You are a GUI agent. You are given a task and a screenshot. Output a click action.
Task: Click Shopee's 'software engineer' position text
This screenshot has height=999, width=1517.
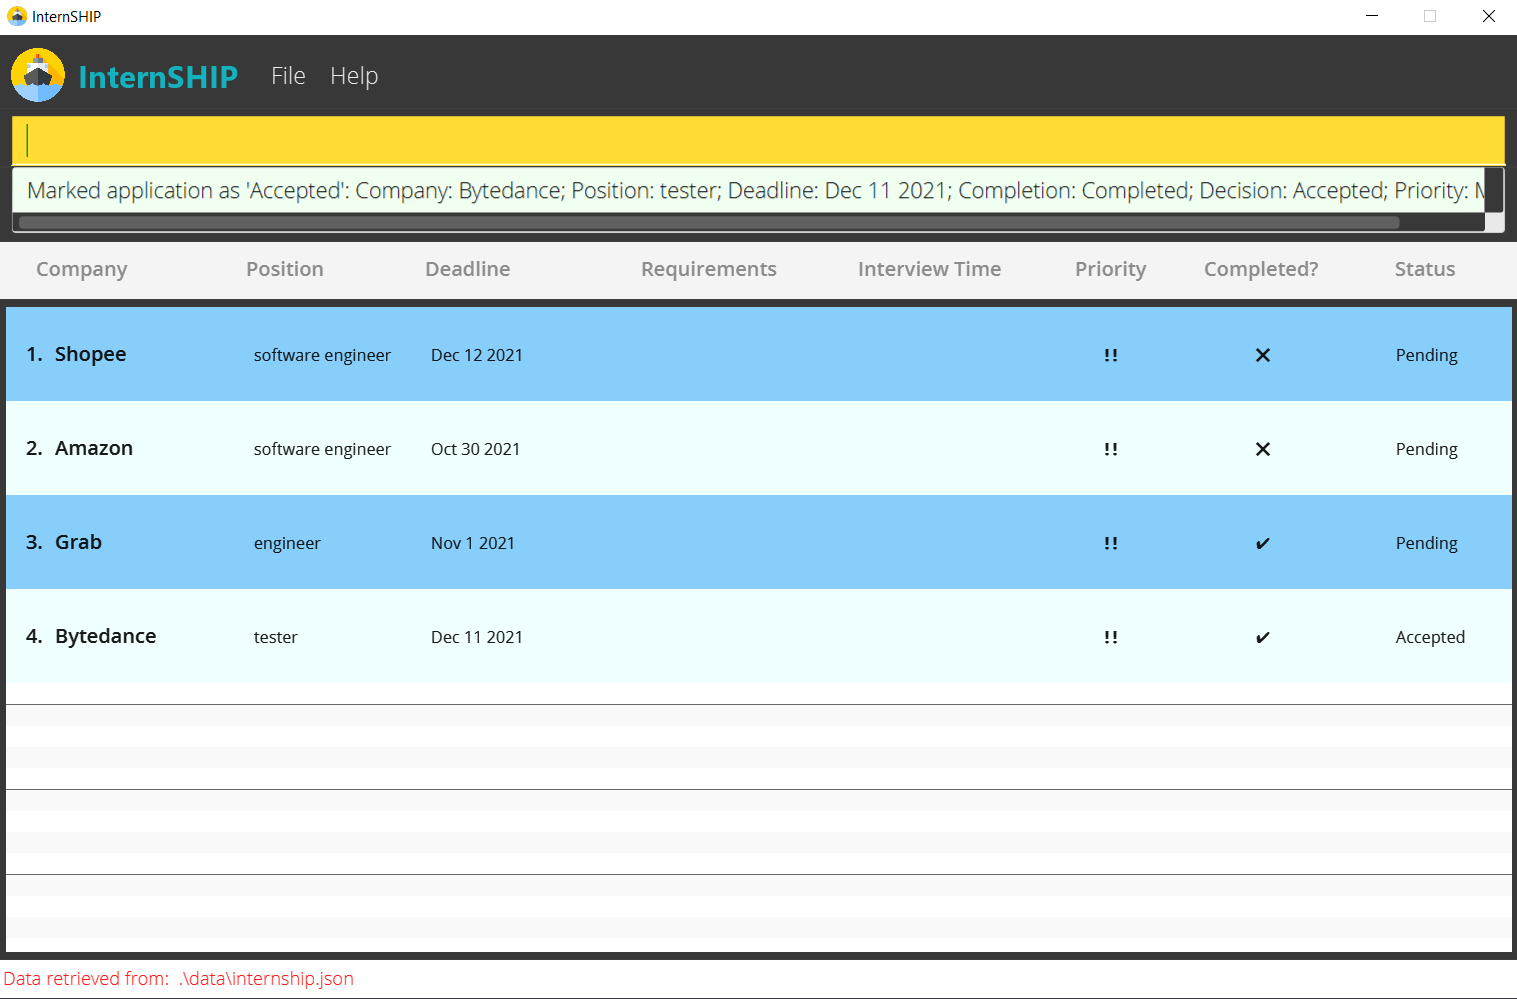point(322,355)
